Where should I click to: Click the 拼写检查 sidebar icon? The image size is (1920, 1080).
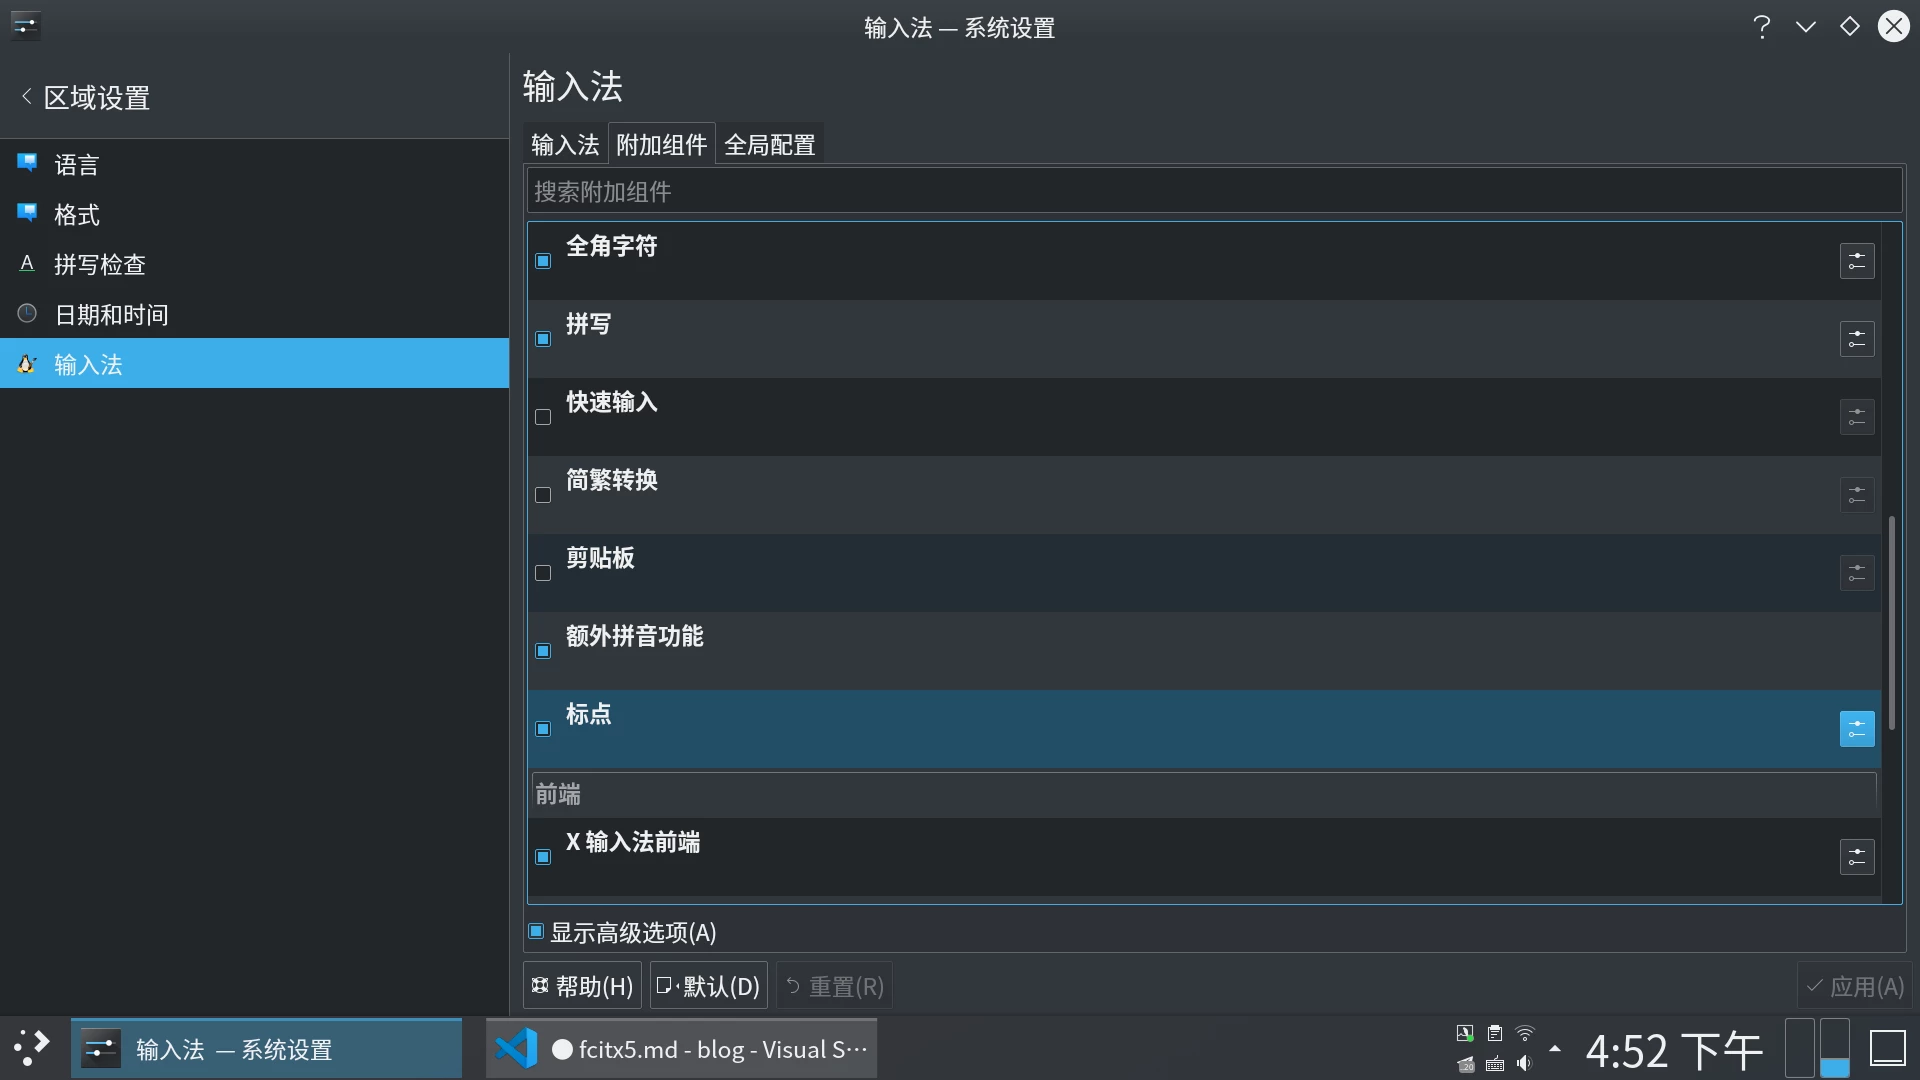[x=27, y=263]
